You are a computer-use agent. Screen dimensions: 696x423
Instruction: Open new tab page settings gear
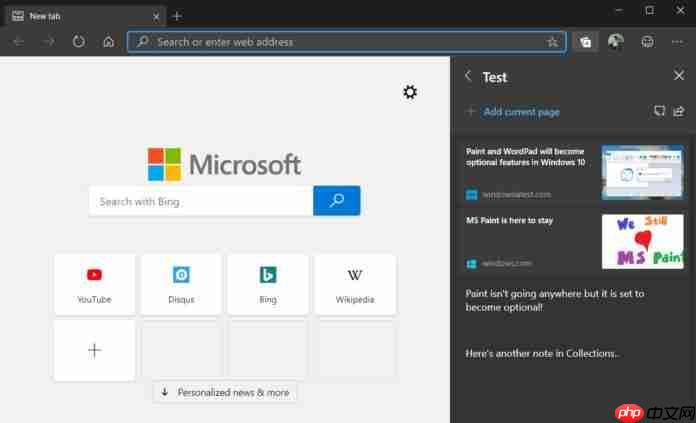(410, 92)
